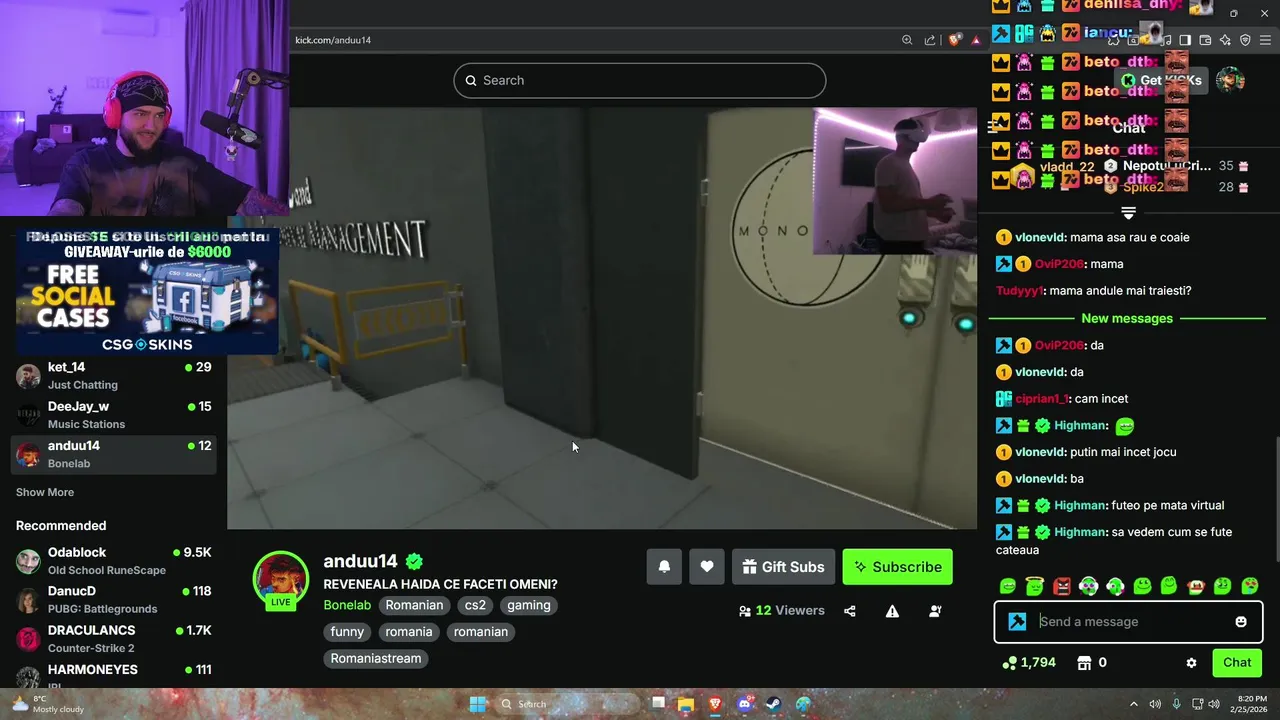
Task: Open the Gift Subs dialog
Action: tap(783, 567)
